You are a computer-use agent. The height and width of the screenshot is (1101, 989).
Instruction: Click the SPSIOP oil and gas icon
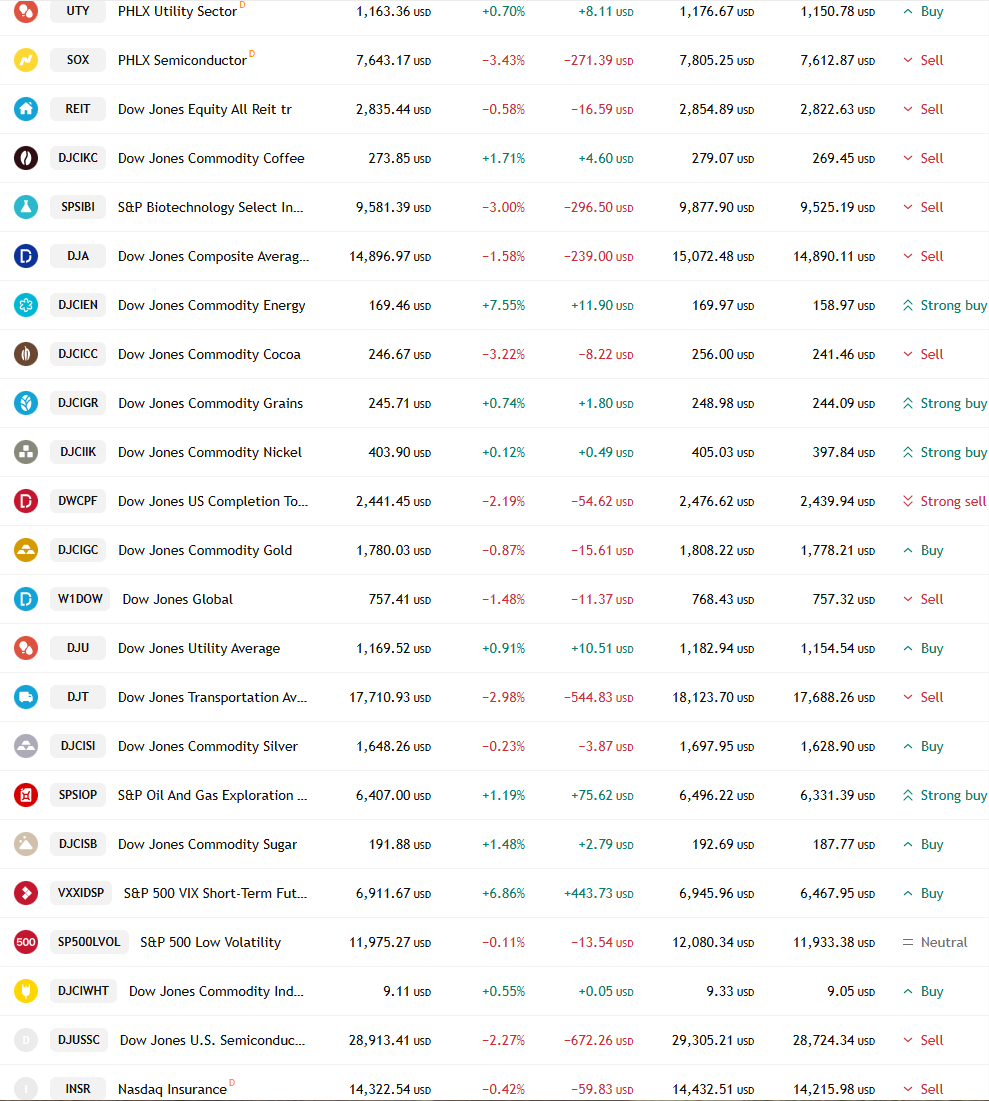(x=26, y=795)
